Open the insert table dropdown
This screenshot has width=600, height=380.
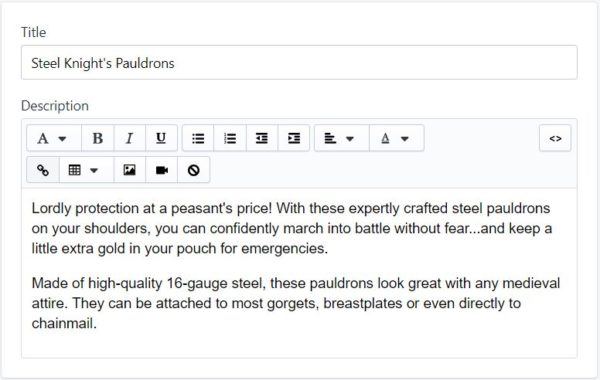click(x=86, y=170)
